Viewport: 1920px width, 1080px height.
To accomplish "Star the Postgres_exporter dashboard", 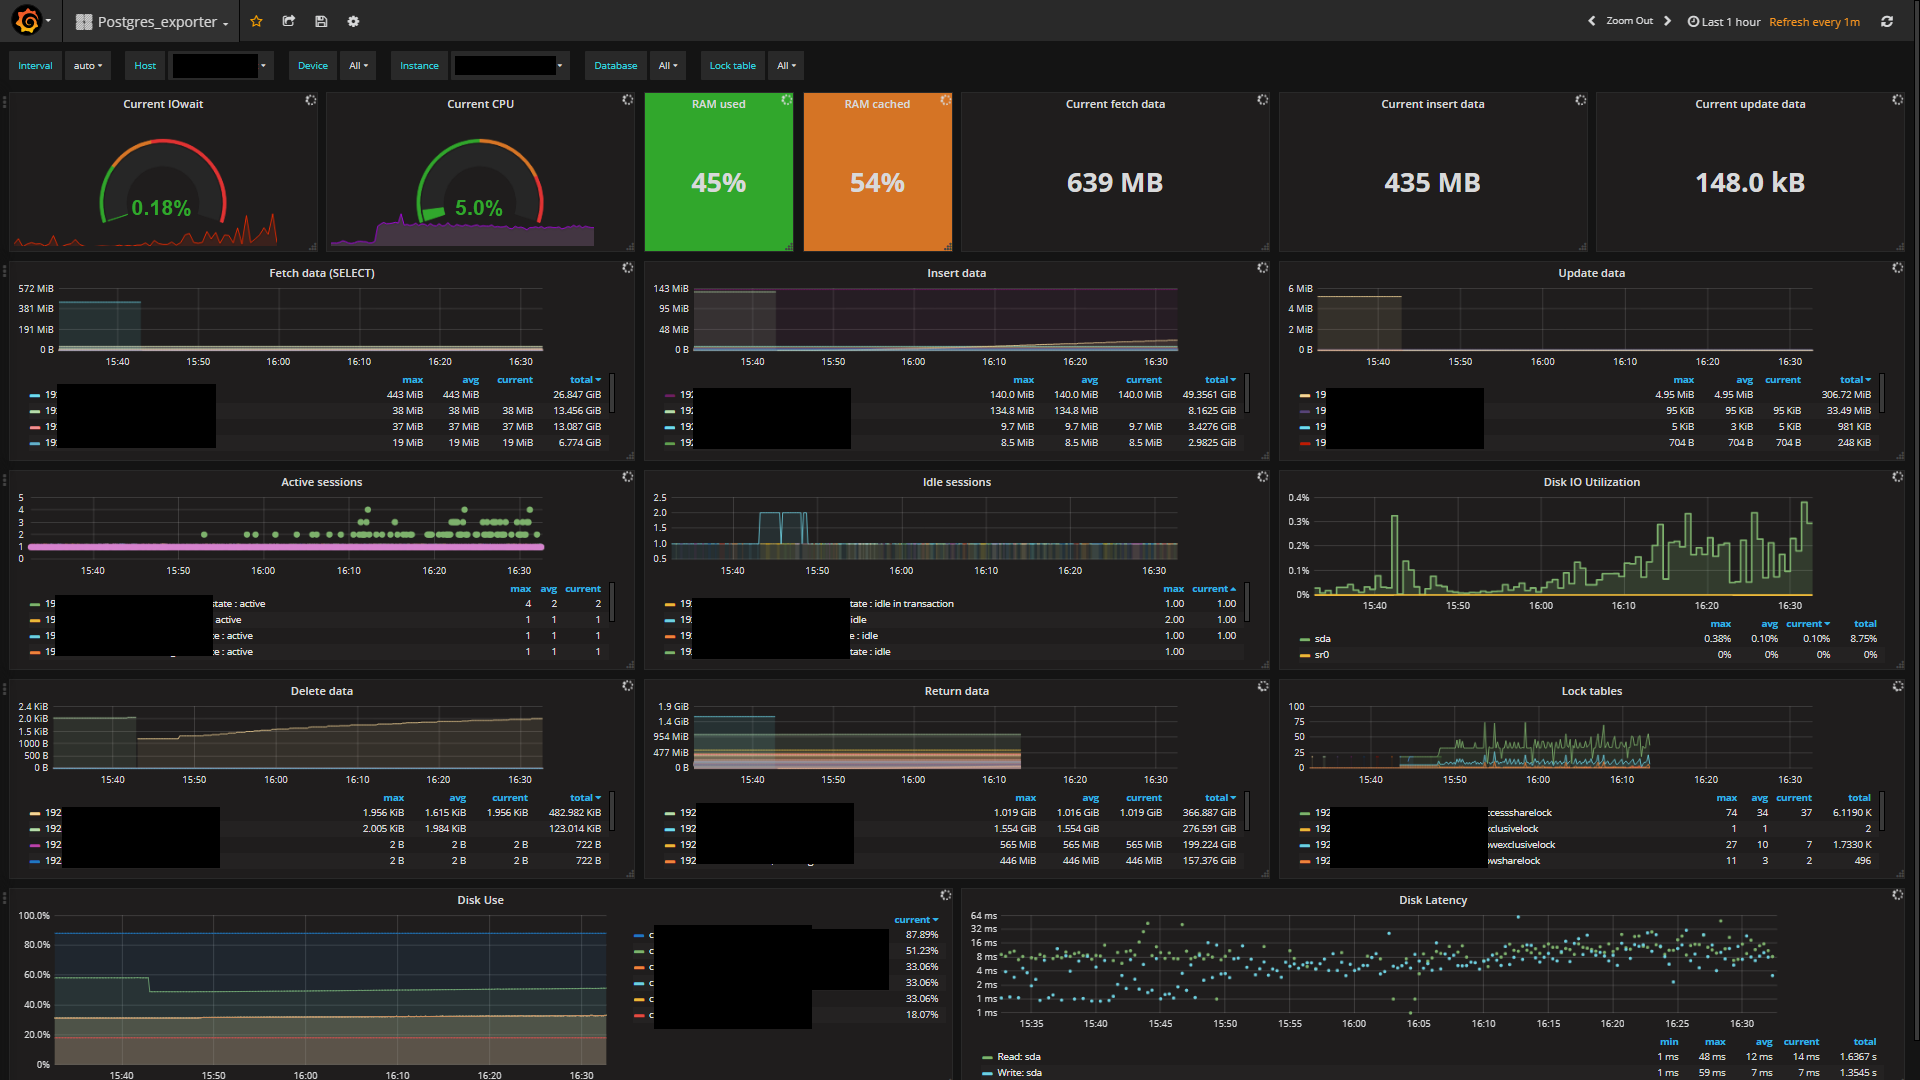I will point(256,21).
